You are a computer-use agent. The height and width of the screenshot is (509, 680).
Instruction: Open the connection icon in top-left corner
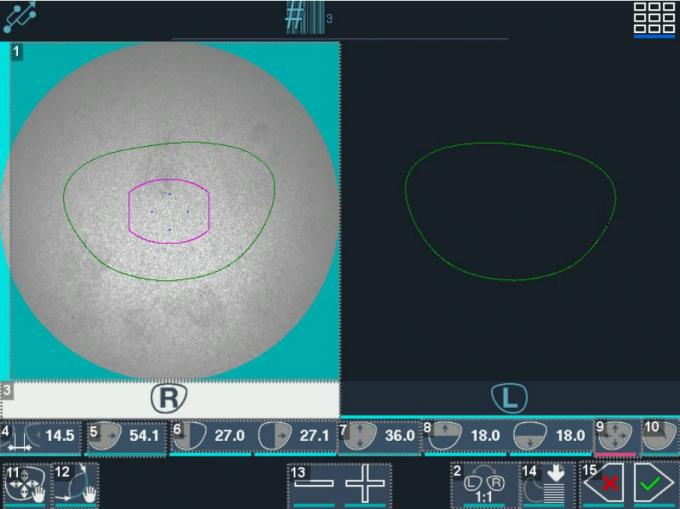(20, 17)
